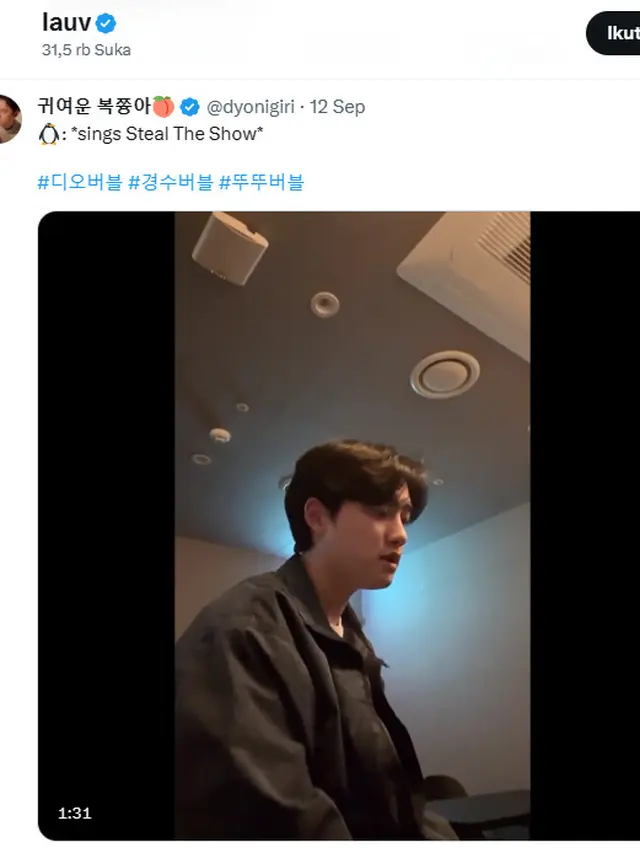Viewport: 640px width, 853px height.
Task: Click the peach emoji in display name
Action: tap(163, 107)
